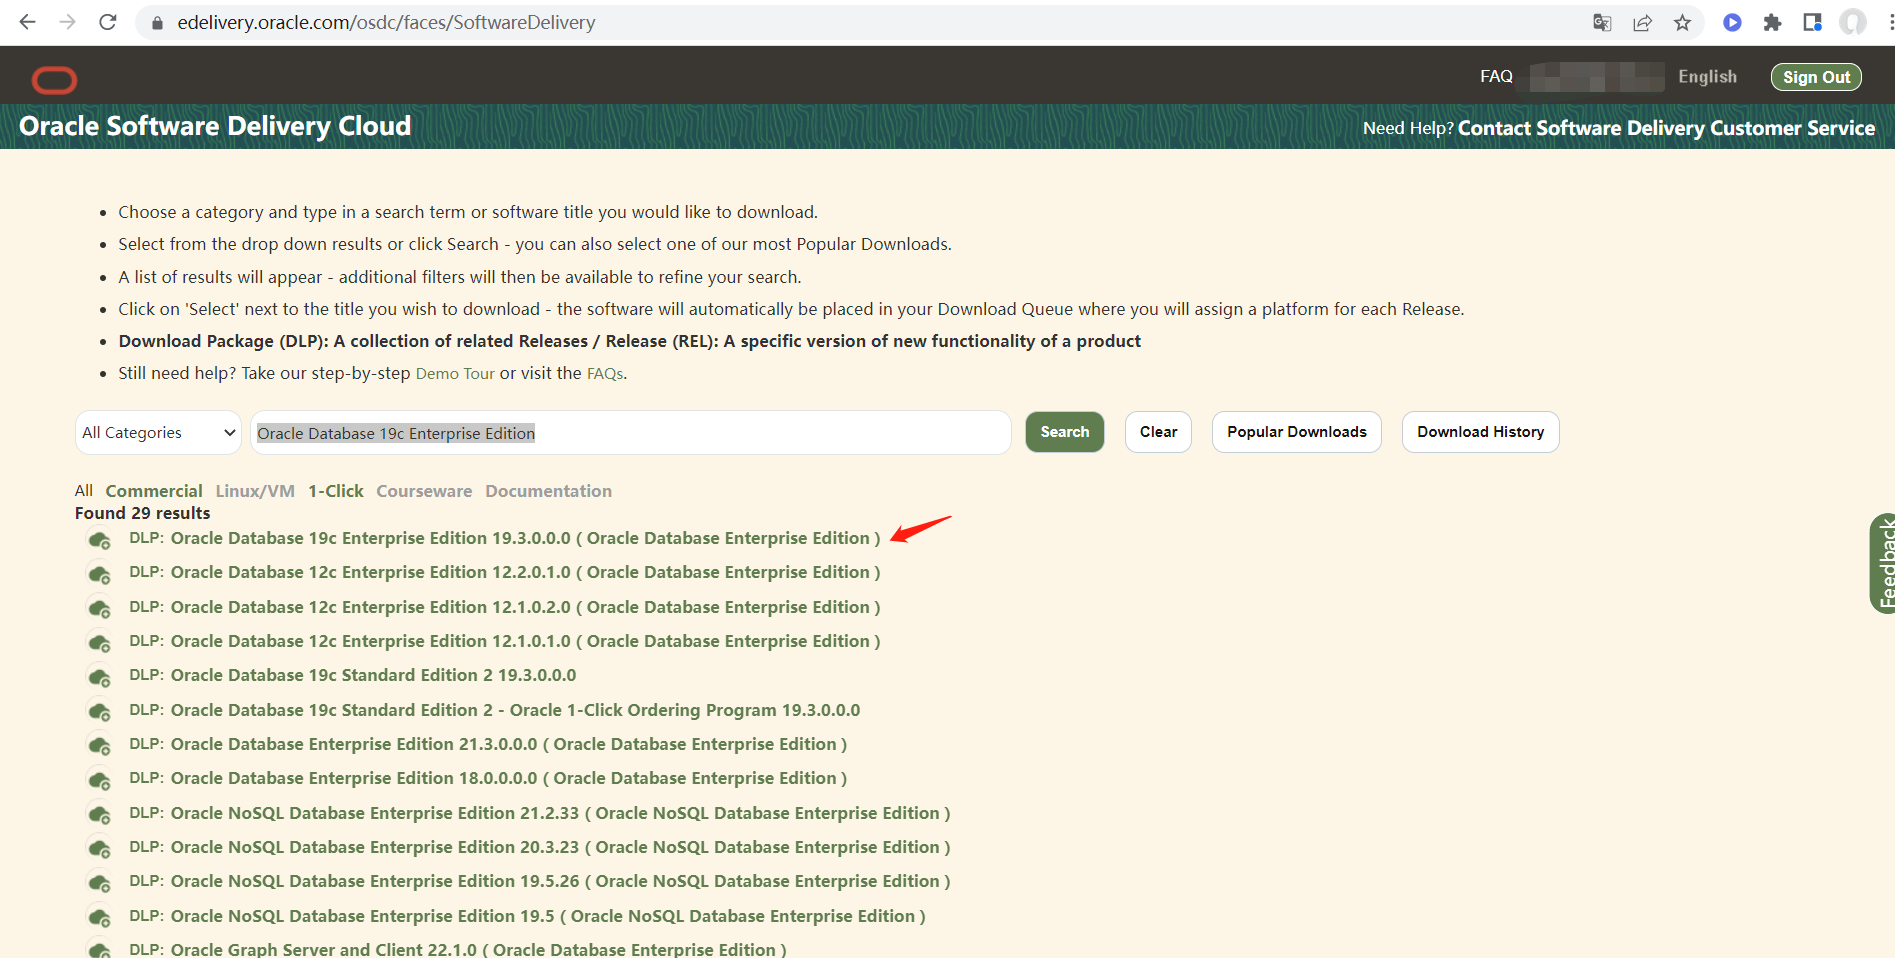Viewport: 1895px width, 958px height.
Task: Select cloud icon for 1-Click Ordering Program row
Action: [99, 713]
